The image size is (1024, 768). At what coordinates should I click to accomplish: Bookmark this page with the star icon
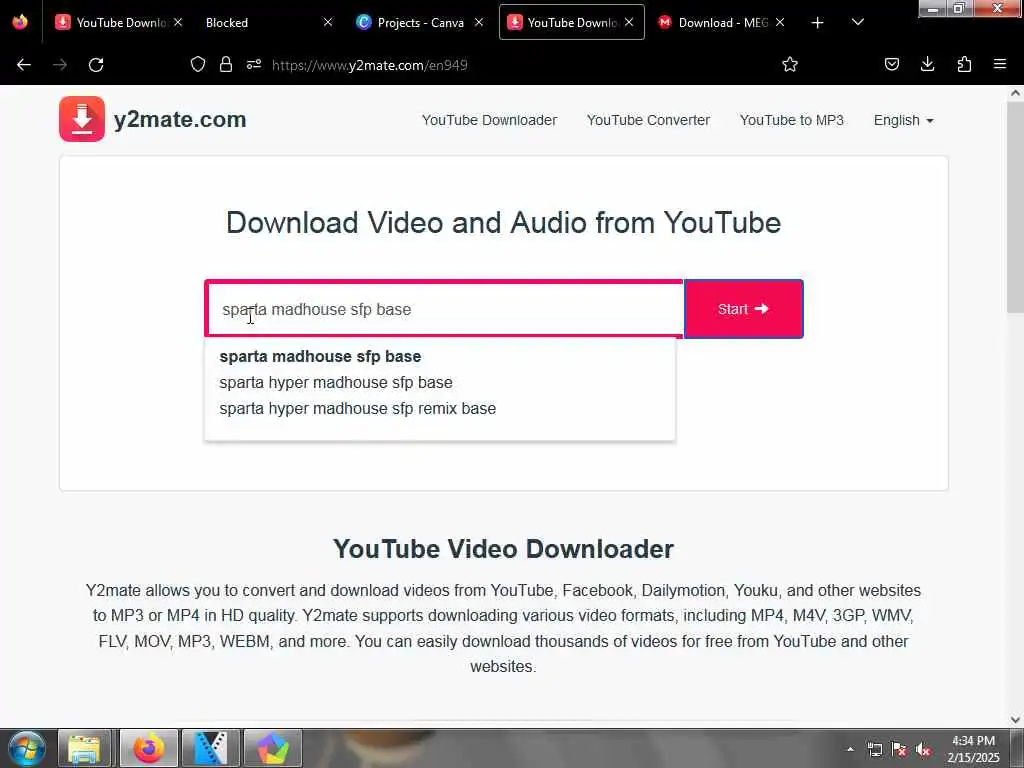click(x=790, y=64)
